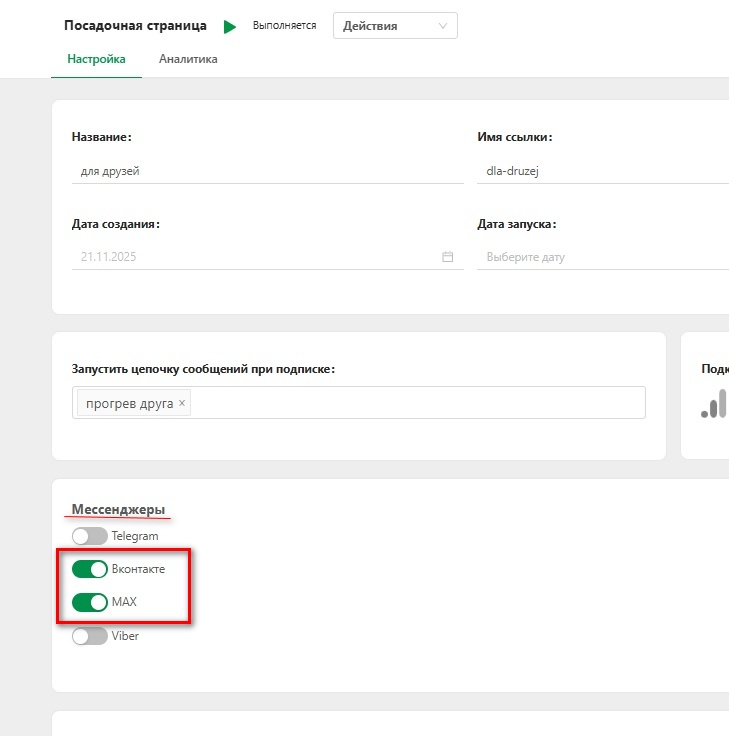Viewport: 729px width, 736px height.
Task: Click the creation date field 21.11.2025
Action: point(257,257)
